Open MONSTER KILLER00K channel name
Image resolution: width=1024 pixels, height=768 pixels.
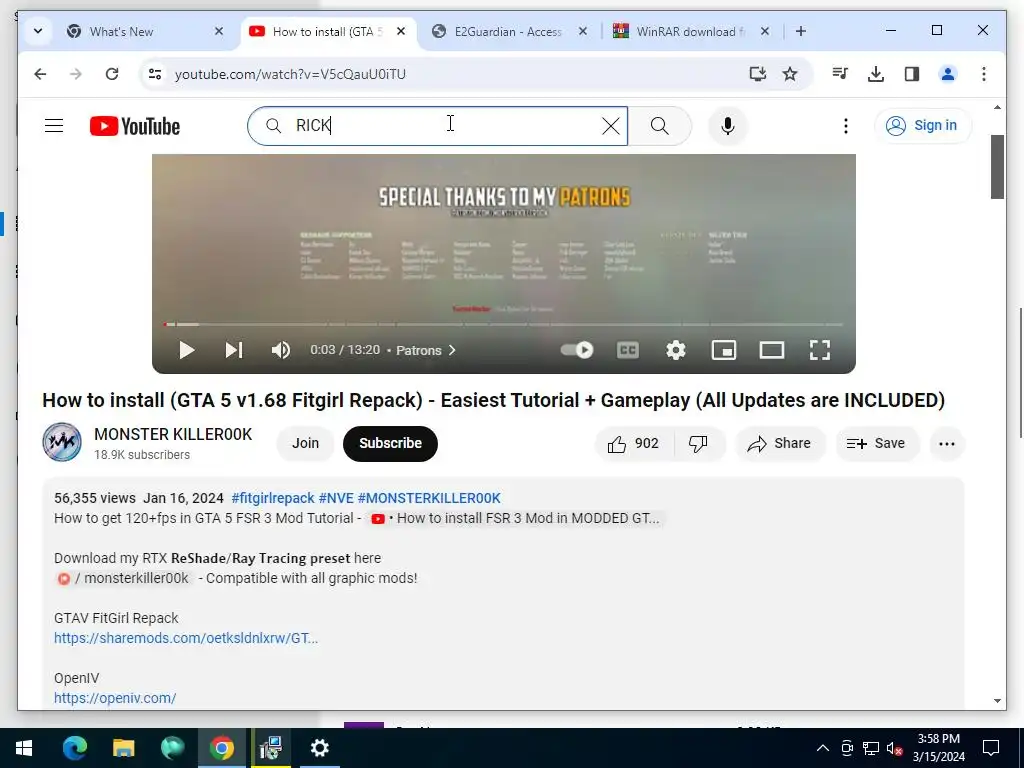click(173, 434)
